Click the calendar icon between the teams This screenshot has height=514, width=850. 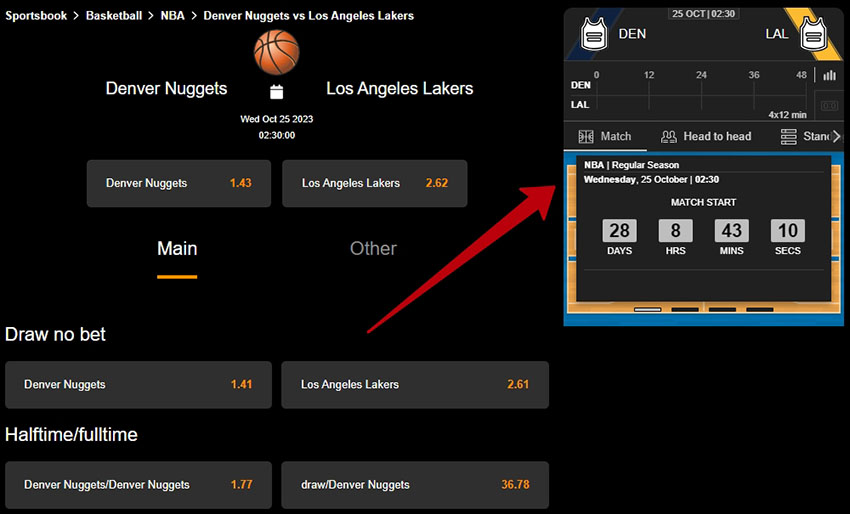pyautogui.click(x=277, y=92)
